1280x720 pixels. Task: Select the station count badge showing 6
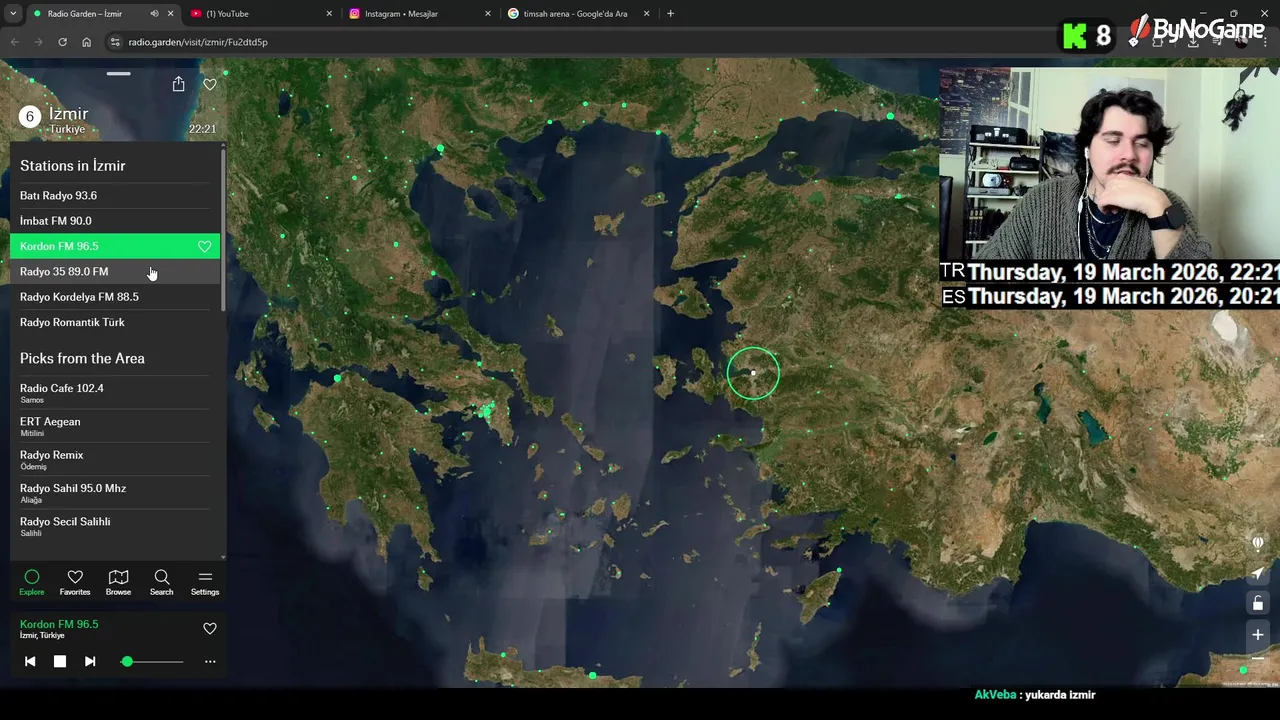[x=30, y=117]
